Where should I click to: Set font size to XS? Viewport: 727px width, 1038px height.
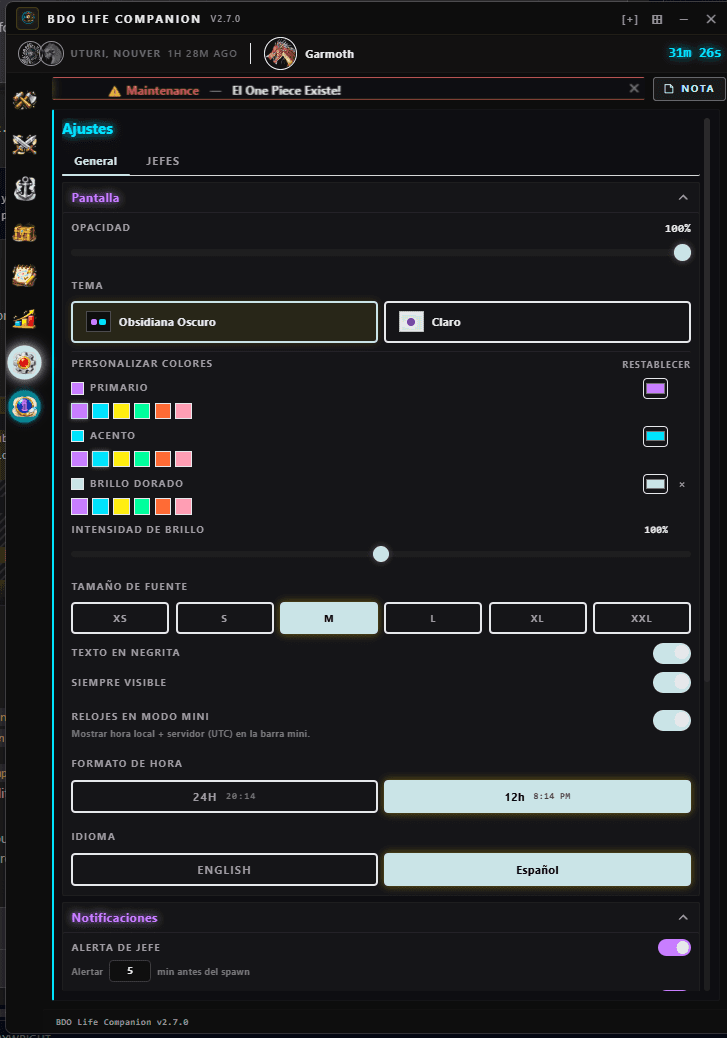click(x=120, y=618)
